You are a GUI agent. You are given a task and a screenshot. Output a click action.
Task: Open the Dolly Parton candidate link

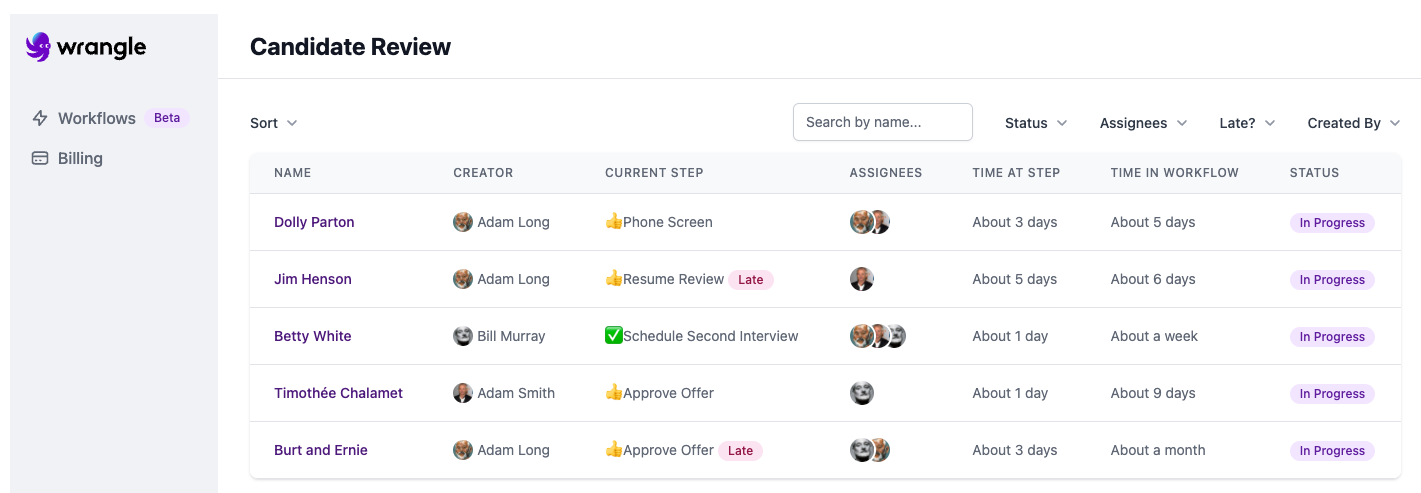coord(314,222)
